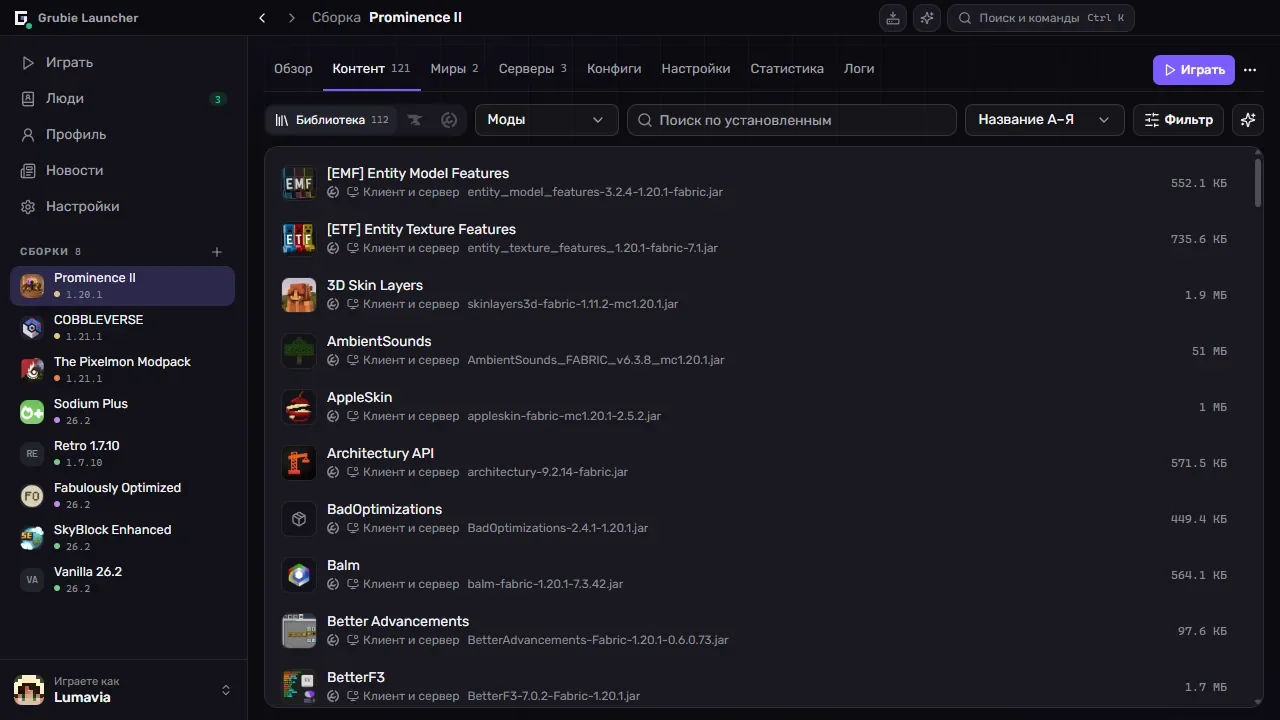This screenshot has height=720, width=1280.
Task: View the Статистика tab
Action: 787,69
